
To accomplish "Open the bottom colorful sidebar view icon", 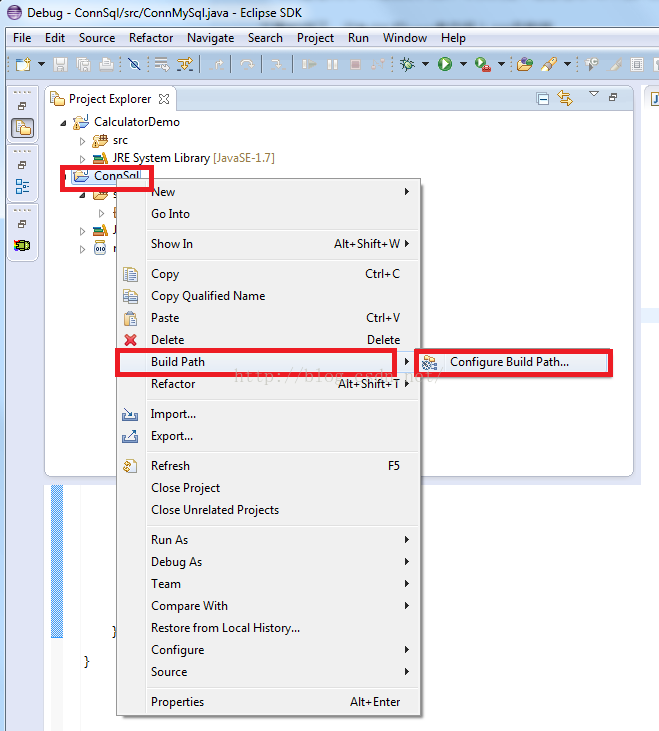I will click(22, 245).
